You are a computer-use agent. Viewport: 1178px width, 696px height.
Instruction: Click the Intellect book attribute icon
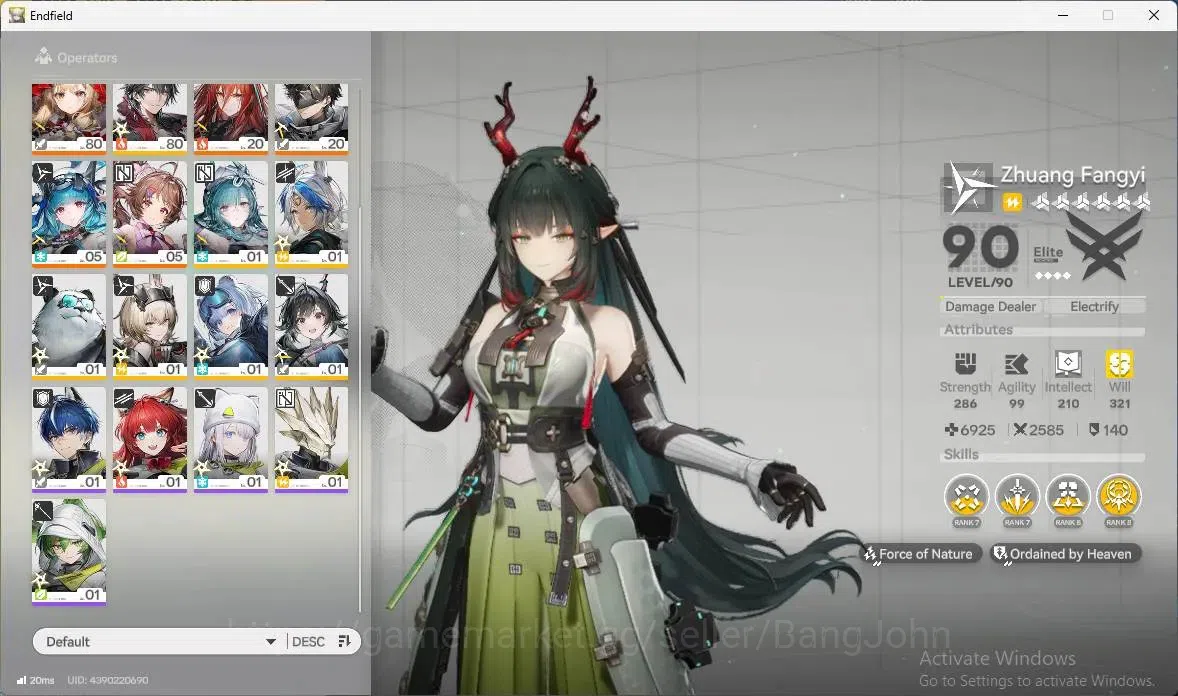[x=1068, y=364]
